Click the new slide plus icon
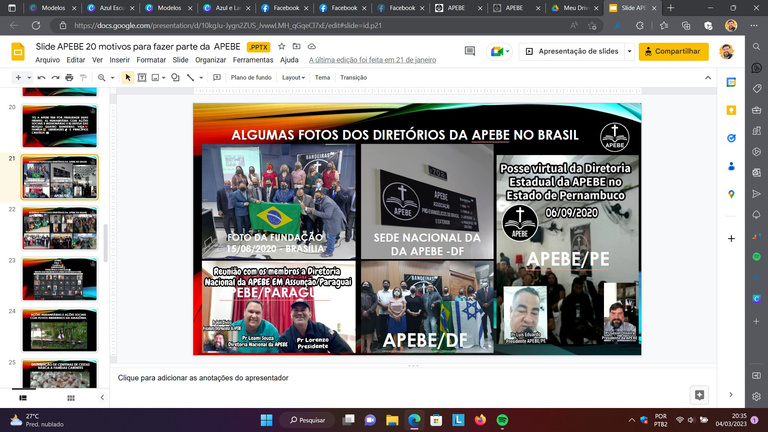Image resolution: width=768 pixels, height=432 pixels. pos(18,77)
